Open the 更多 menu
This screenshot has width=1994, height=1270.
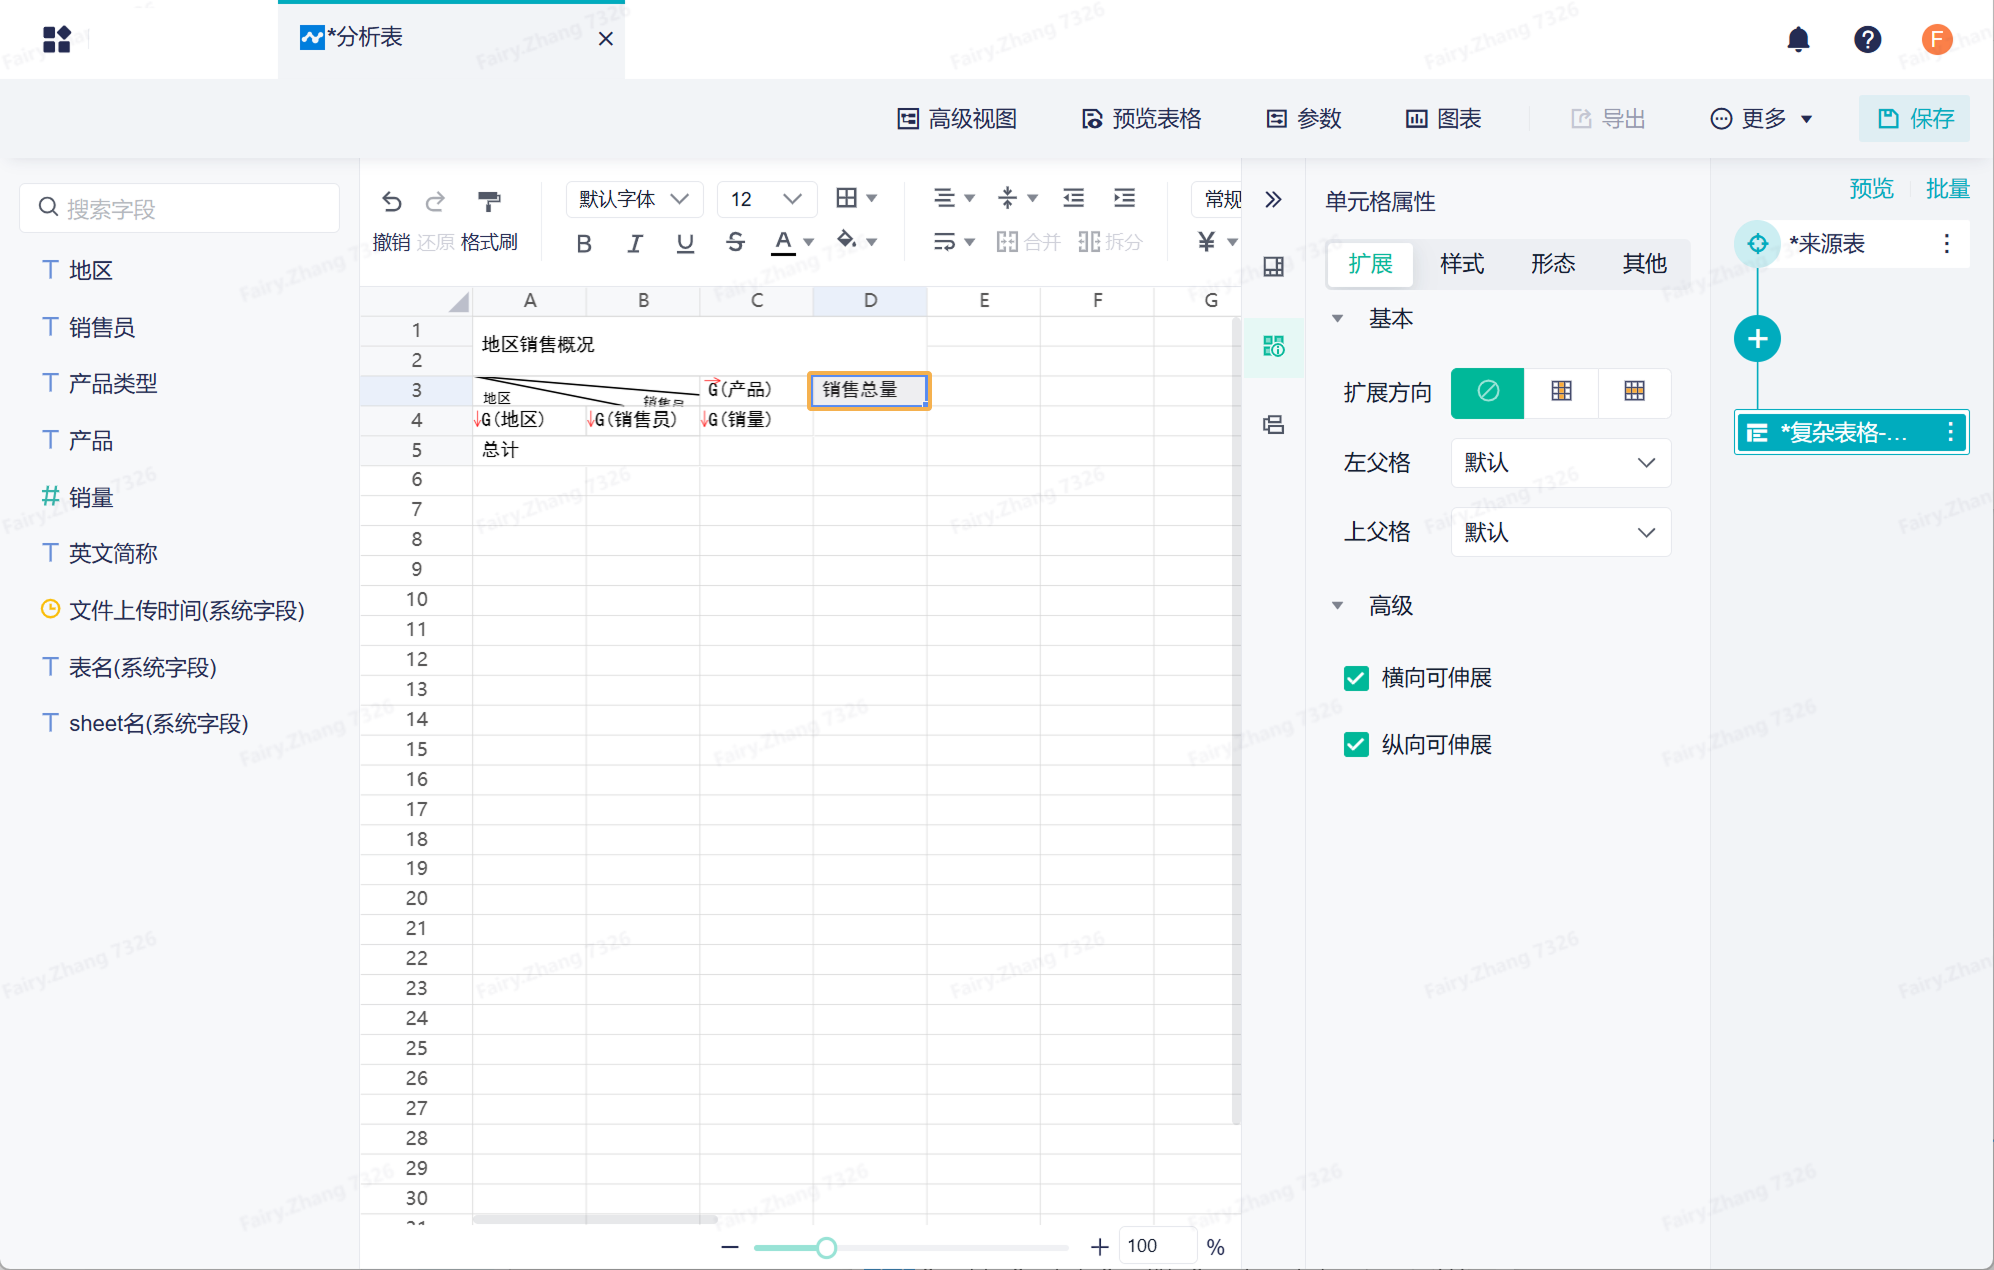pyautogui.click(x=1761, y=119)
